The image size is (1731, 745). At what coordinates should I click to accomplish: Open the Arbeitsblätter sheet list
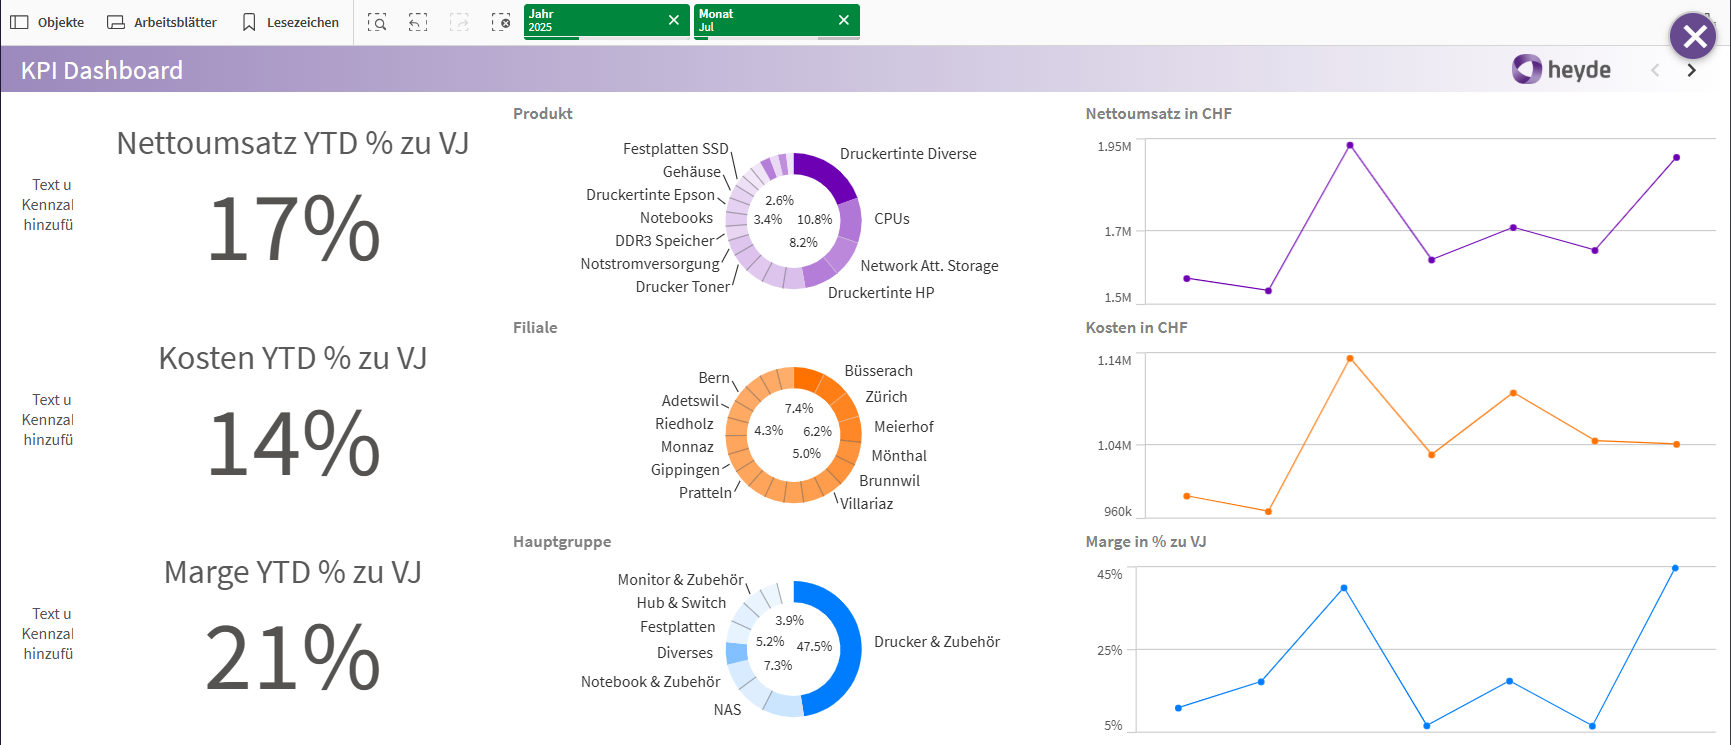162,22
